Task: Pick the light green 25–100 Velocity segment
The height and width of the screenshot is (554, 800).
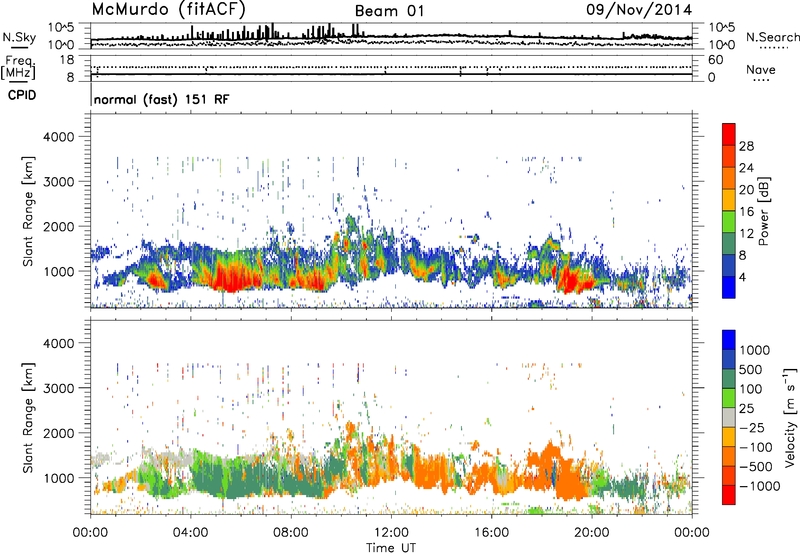Action: coord(729,398)
